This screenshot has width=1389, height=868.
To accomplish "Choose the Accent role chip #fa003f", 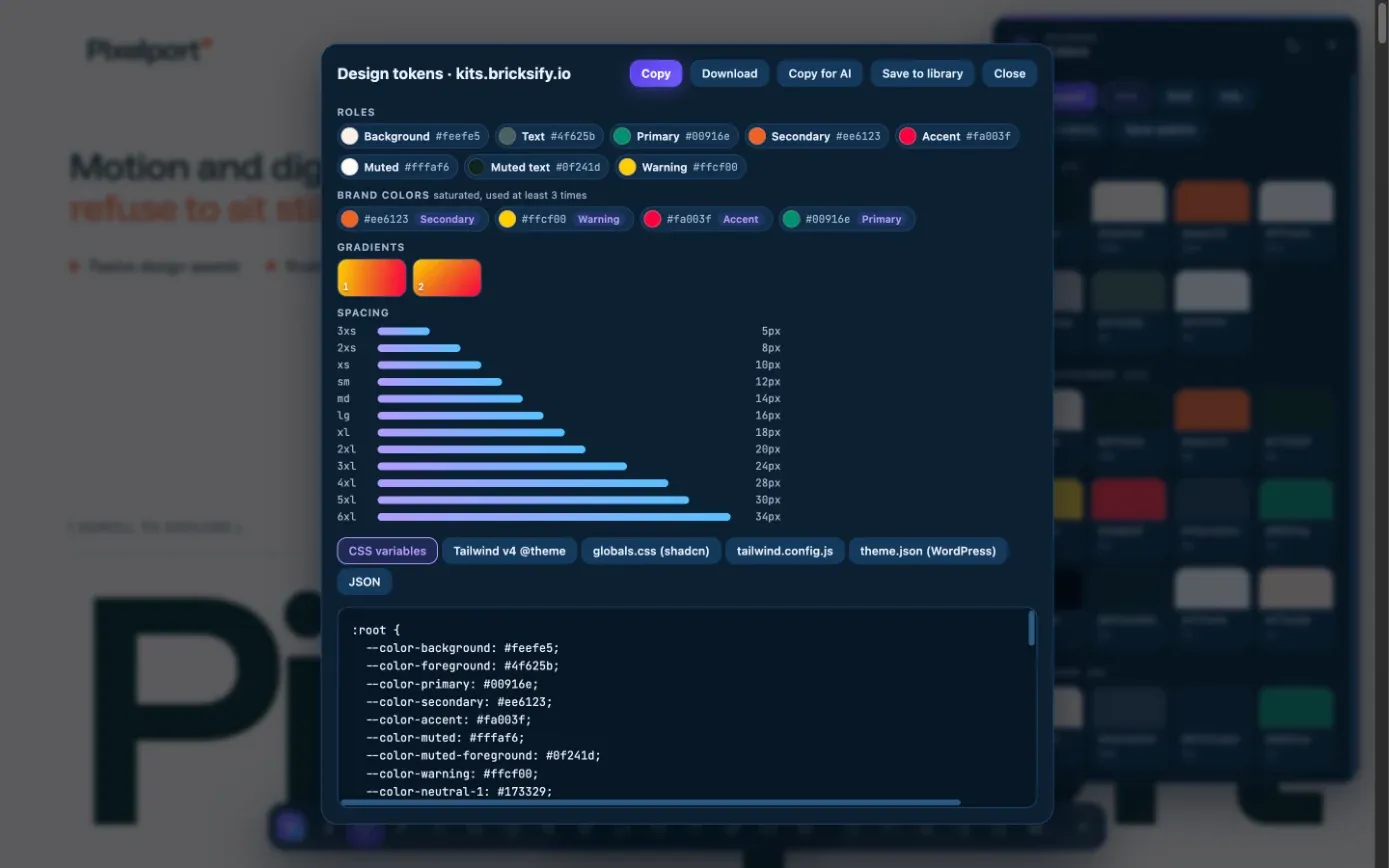I will [x=957, y=136].
